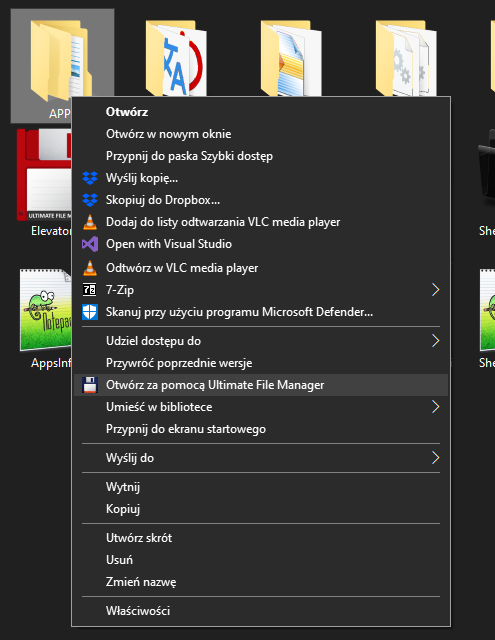Choose Otwórz za pomocą Ultimate File Manager
495x640 pixels.
pyautogui.click(x=261, y=385)
